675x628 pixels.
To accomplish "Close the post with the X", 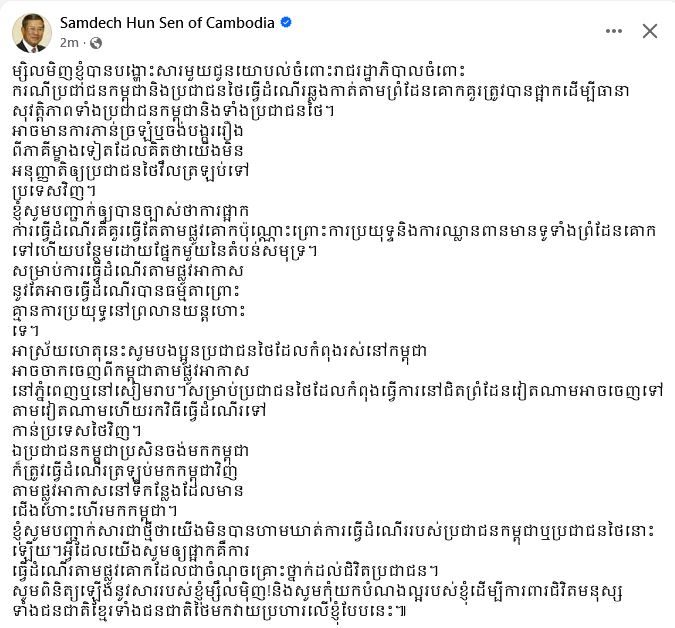I will (649, 31).
